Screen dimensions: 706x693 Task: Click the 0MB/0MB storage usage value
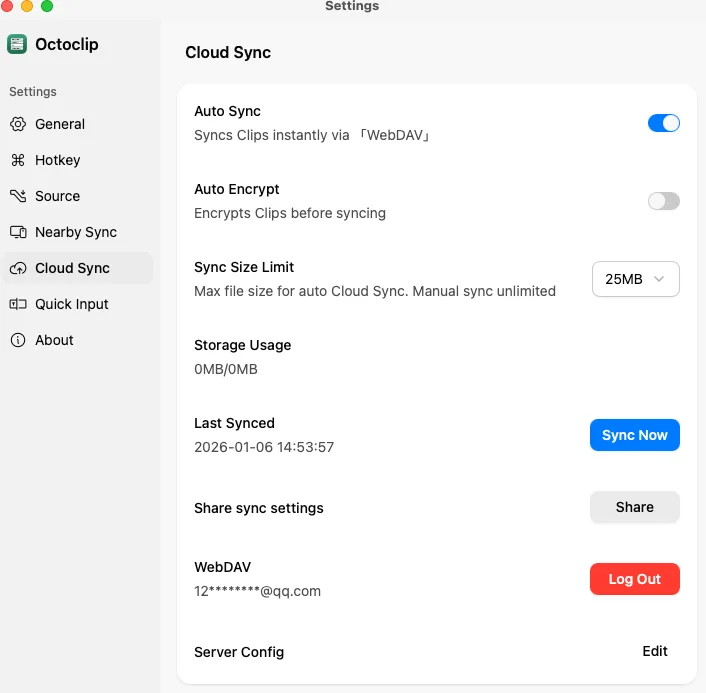(226, 369)
